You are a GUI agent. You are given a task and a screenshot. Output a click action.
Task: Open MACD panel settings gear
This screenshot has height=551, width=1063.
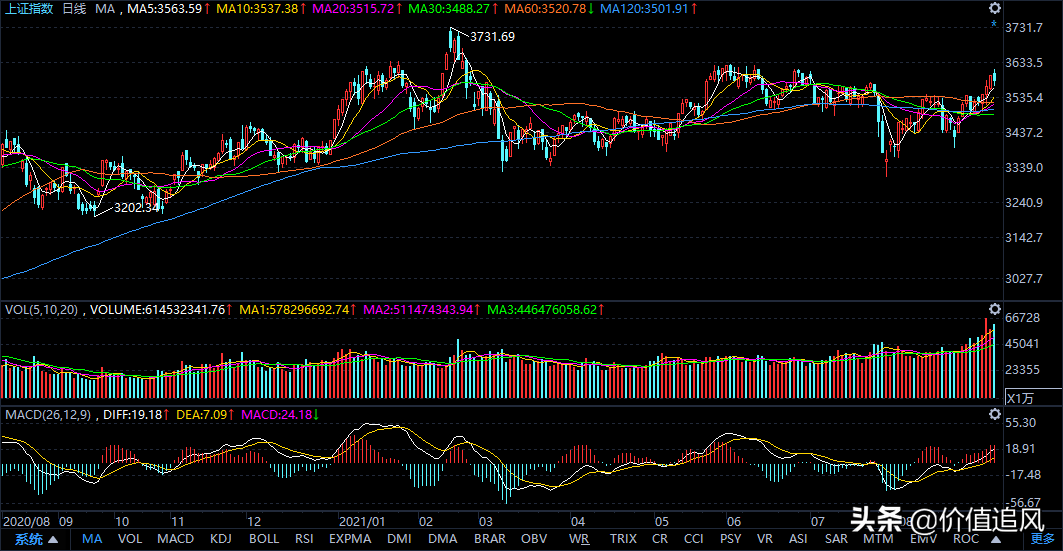coord(994,414)
